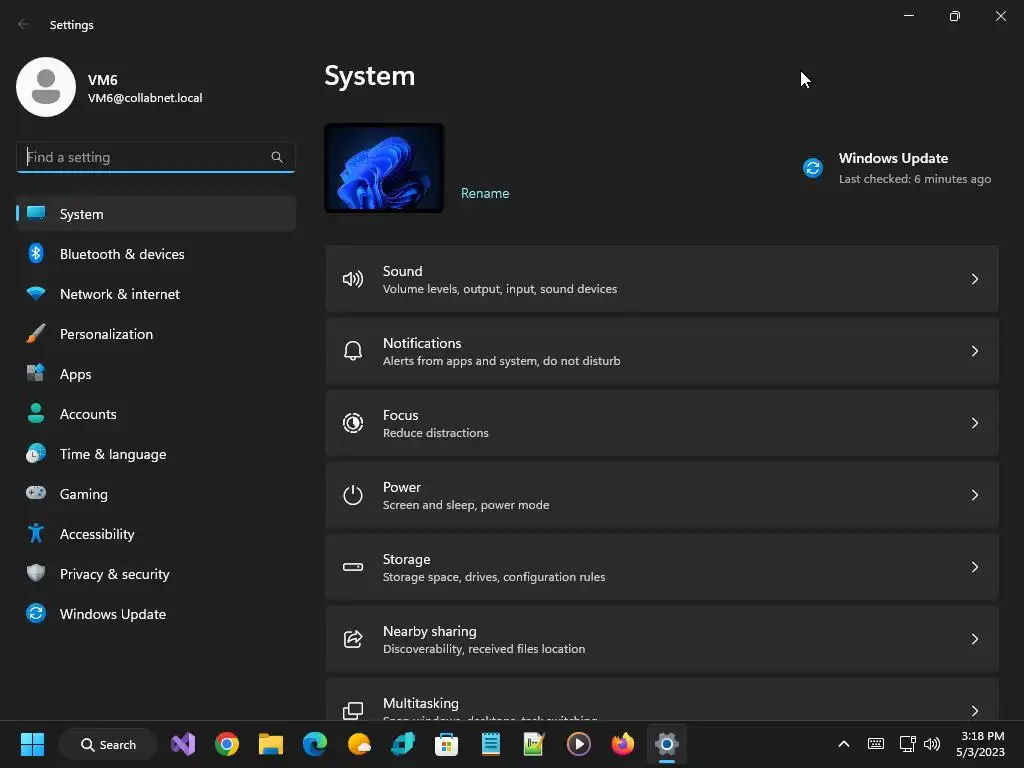Click the Gaming controller icon
The width and height of the screenshot is (1024, 768).
[x=36, y=493]
